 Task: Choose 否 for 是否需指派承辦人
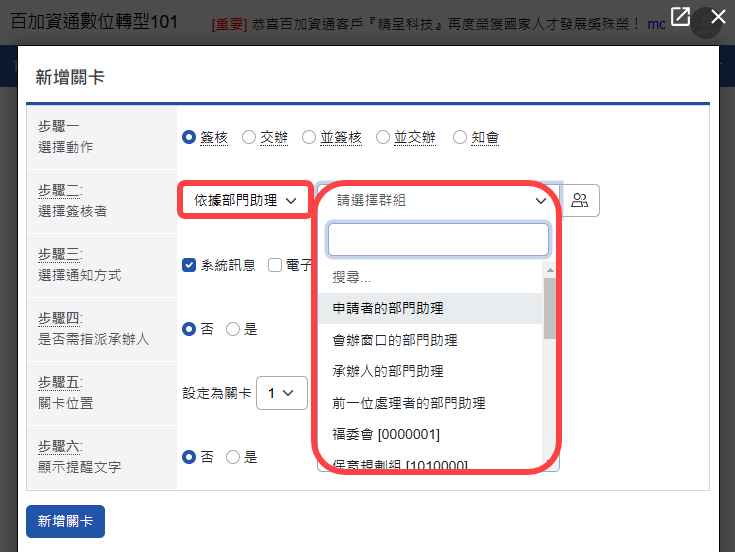(x=189, y=329)
